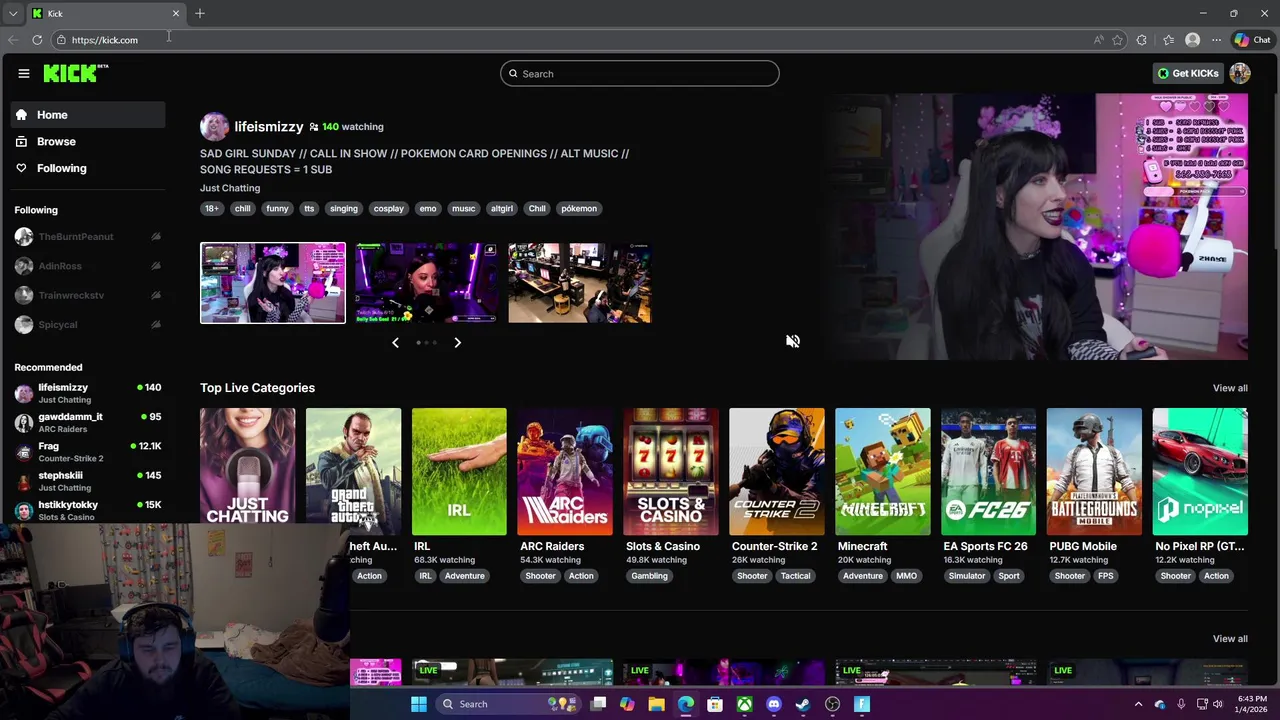Go to previous featured stream

(395, 343)
